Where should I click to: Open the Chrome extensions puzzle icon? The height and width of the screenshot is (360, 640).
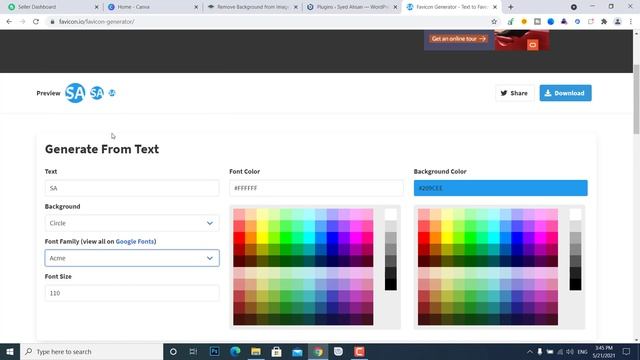point(604,22)
